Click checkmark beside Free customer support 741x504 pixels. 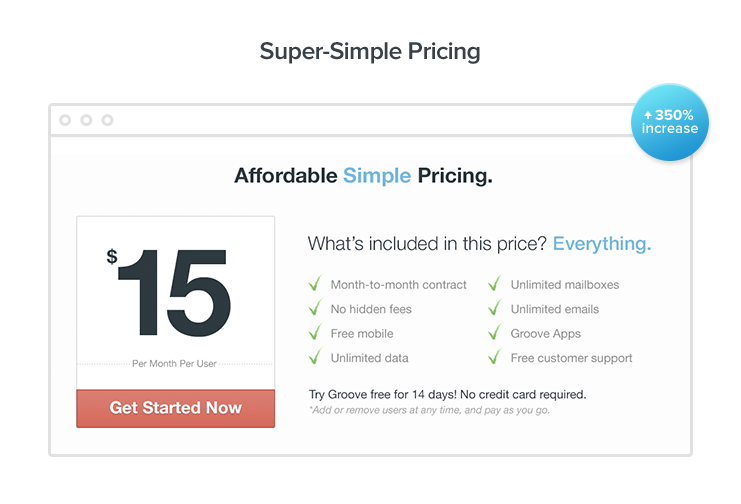click(495, 356)
